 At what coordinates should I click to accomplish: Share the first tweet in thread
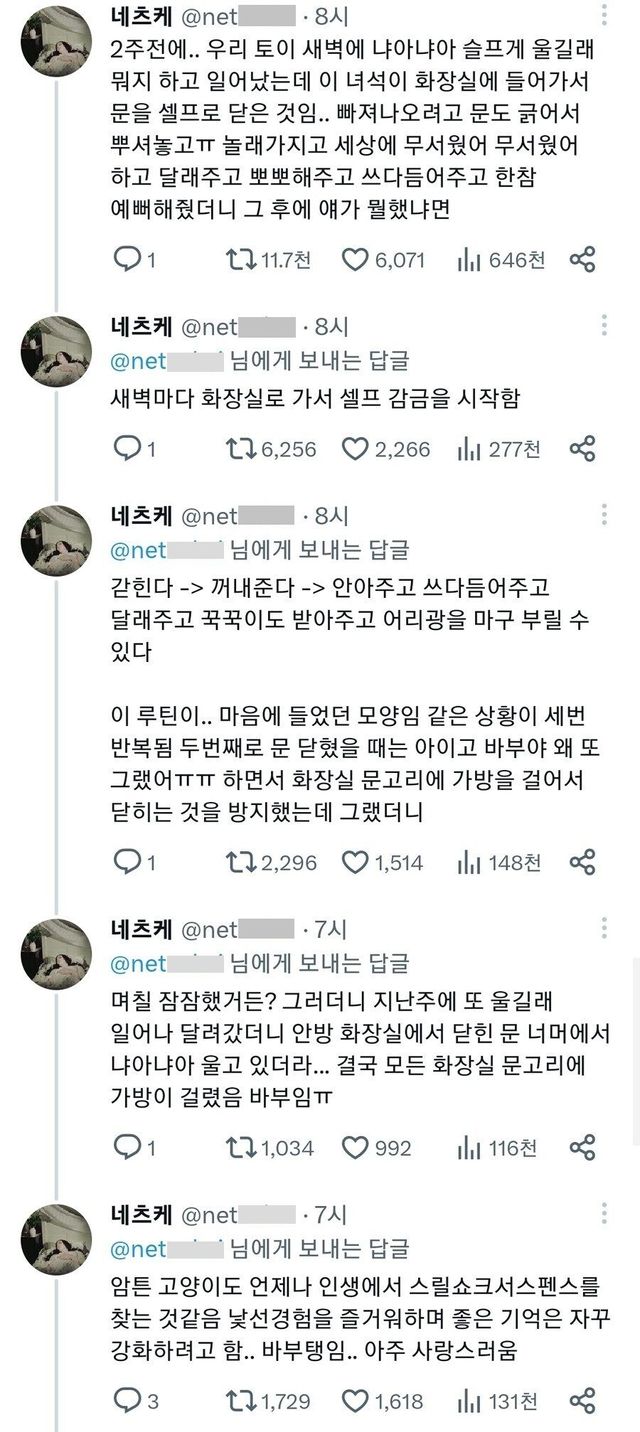click(583, 260)
